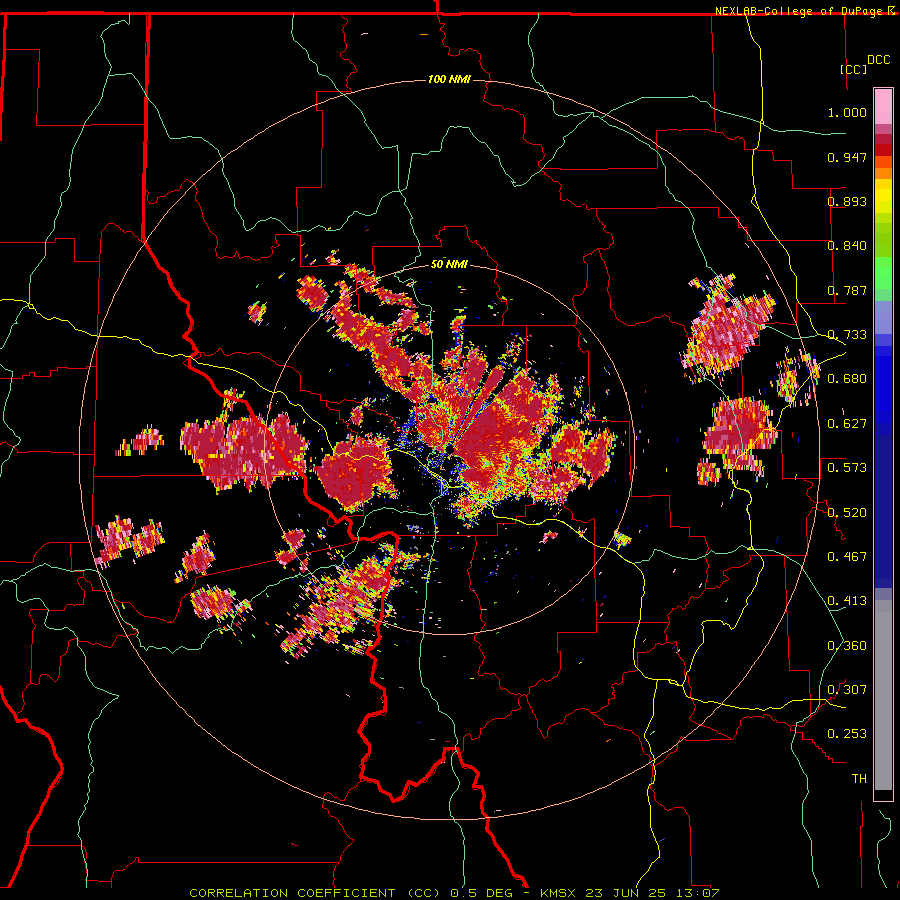Viewport: 900px width, 900px height.
Task: Click the 0.893 color scale value
Action: [847, 201]
